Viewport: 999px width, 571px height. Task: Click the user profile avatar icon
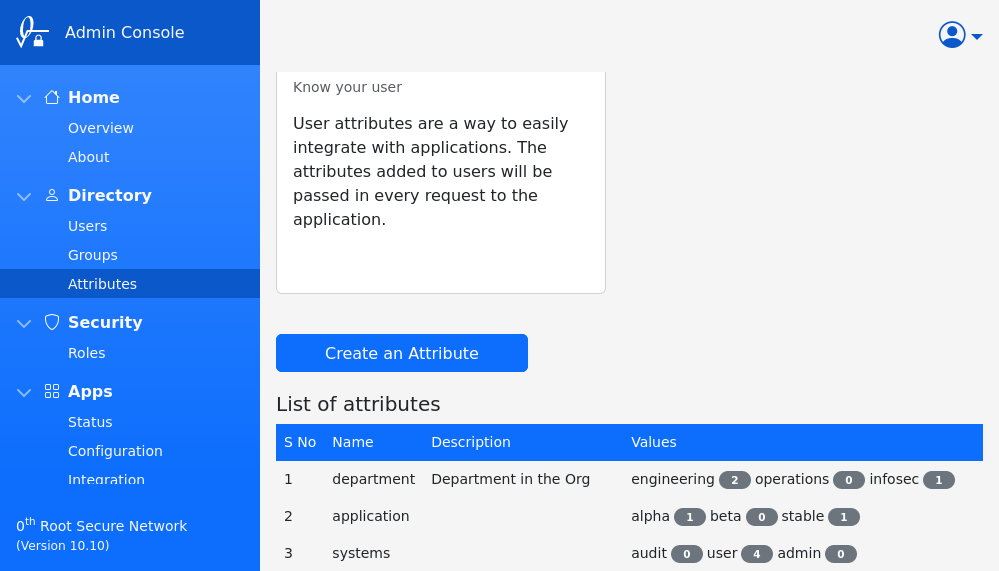[x=952, y=35]
